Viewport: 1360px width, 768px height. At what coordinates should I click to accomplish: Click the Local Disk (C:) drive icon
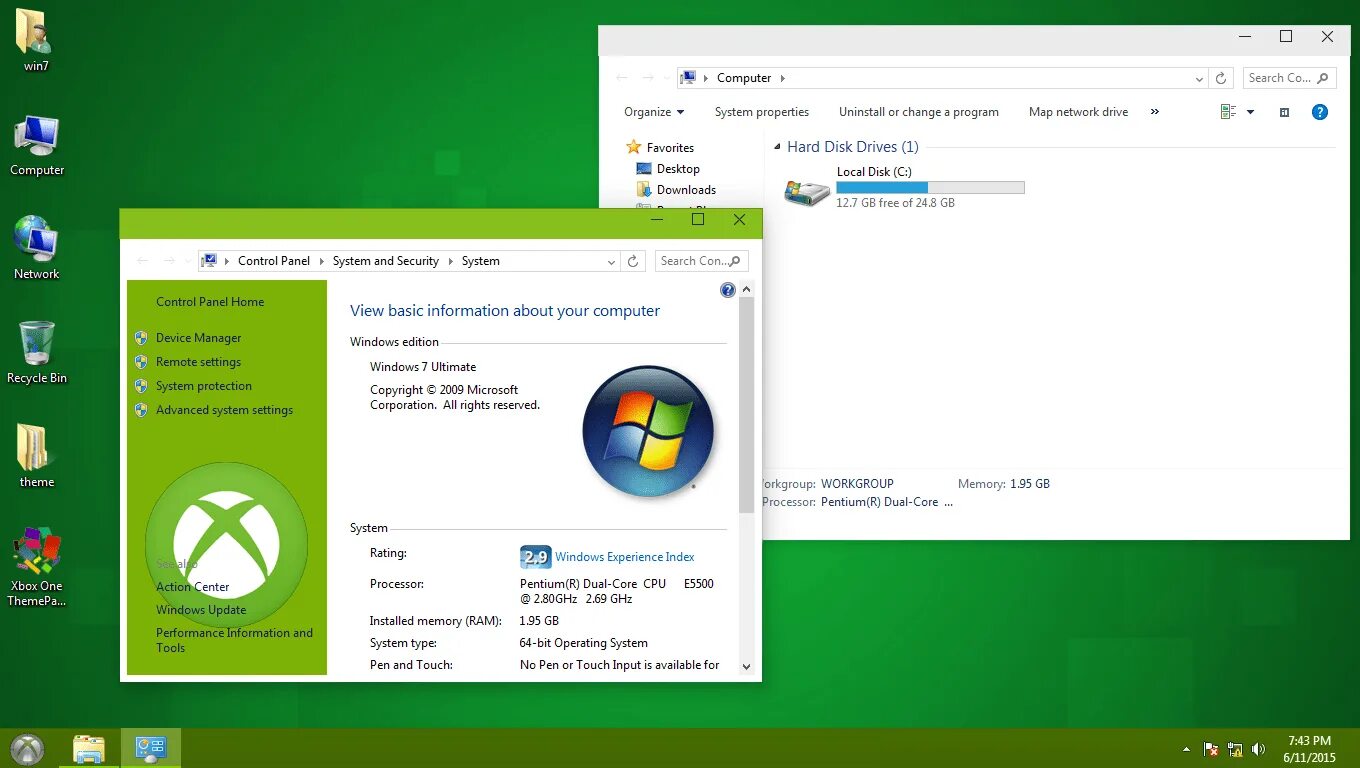pyautogui.click(x=807, y=192)
